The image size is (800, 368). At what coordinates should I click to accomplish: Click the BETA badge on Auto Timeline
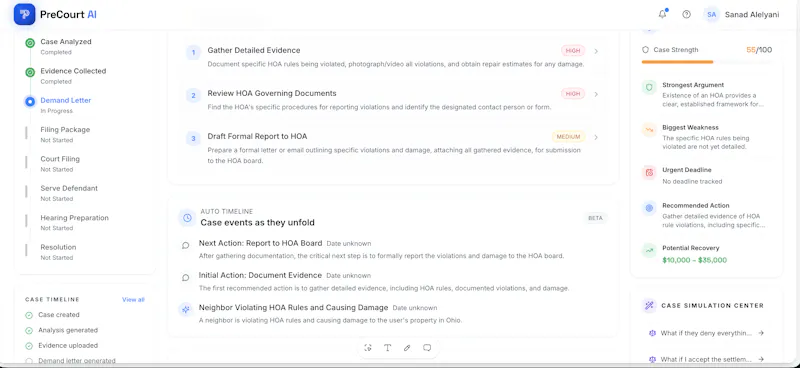pos(595,218)
